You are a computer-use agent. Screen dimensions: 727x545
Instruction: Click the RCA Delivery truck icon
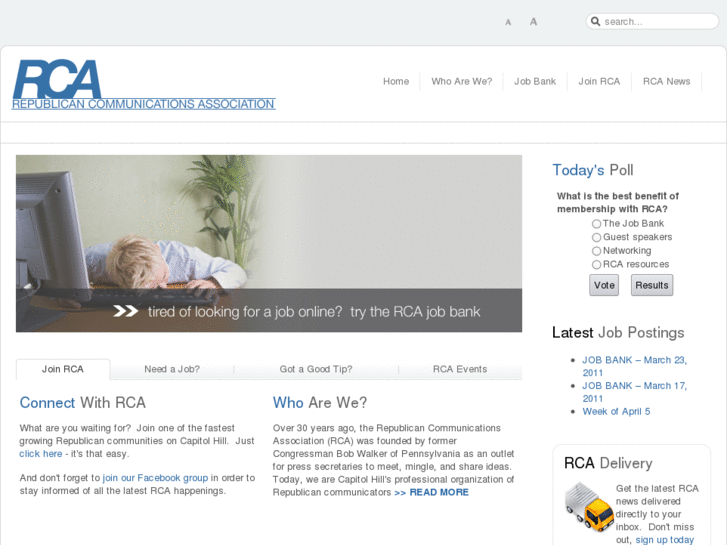(589, 507)
